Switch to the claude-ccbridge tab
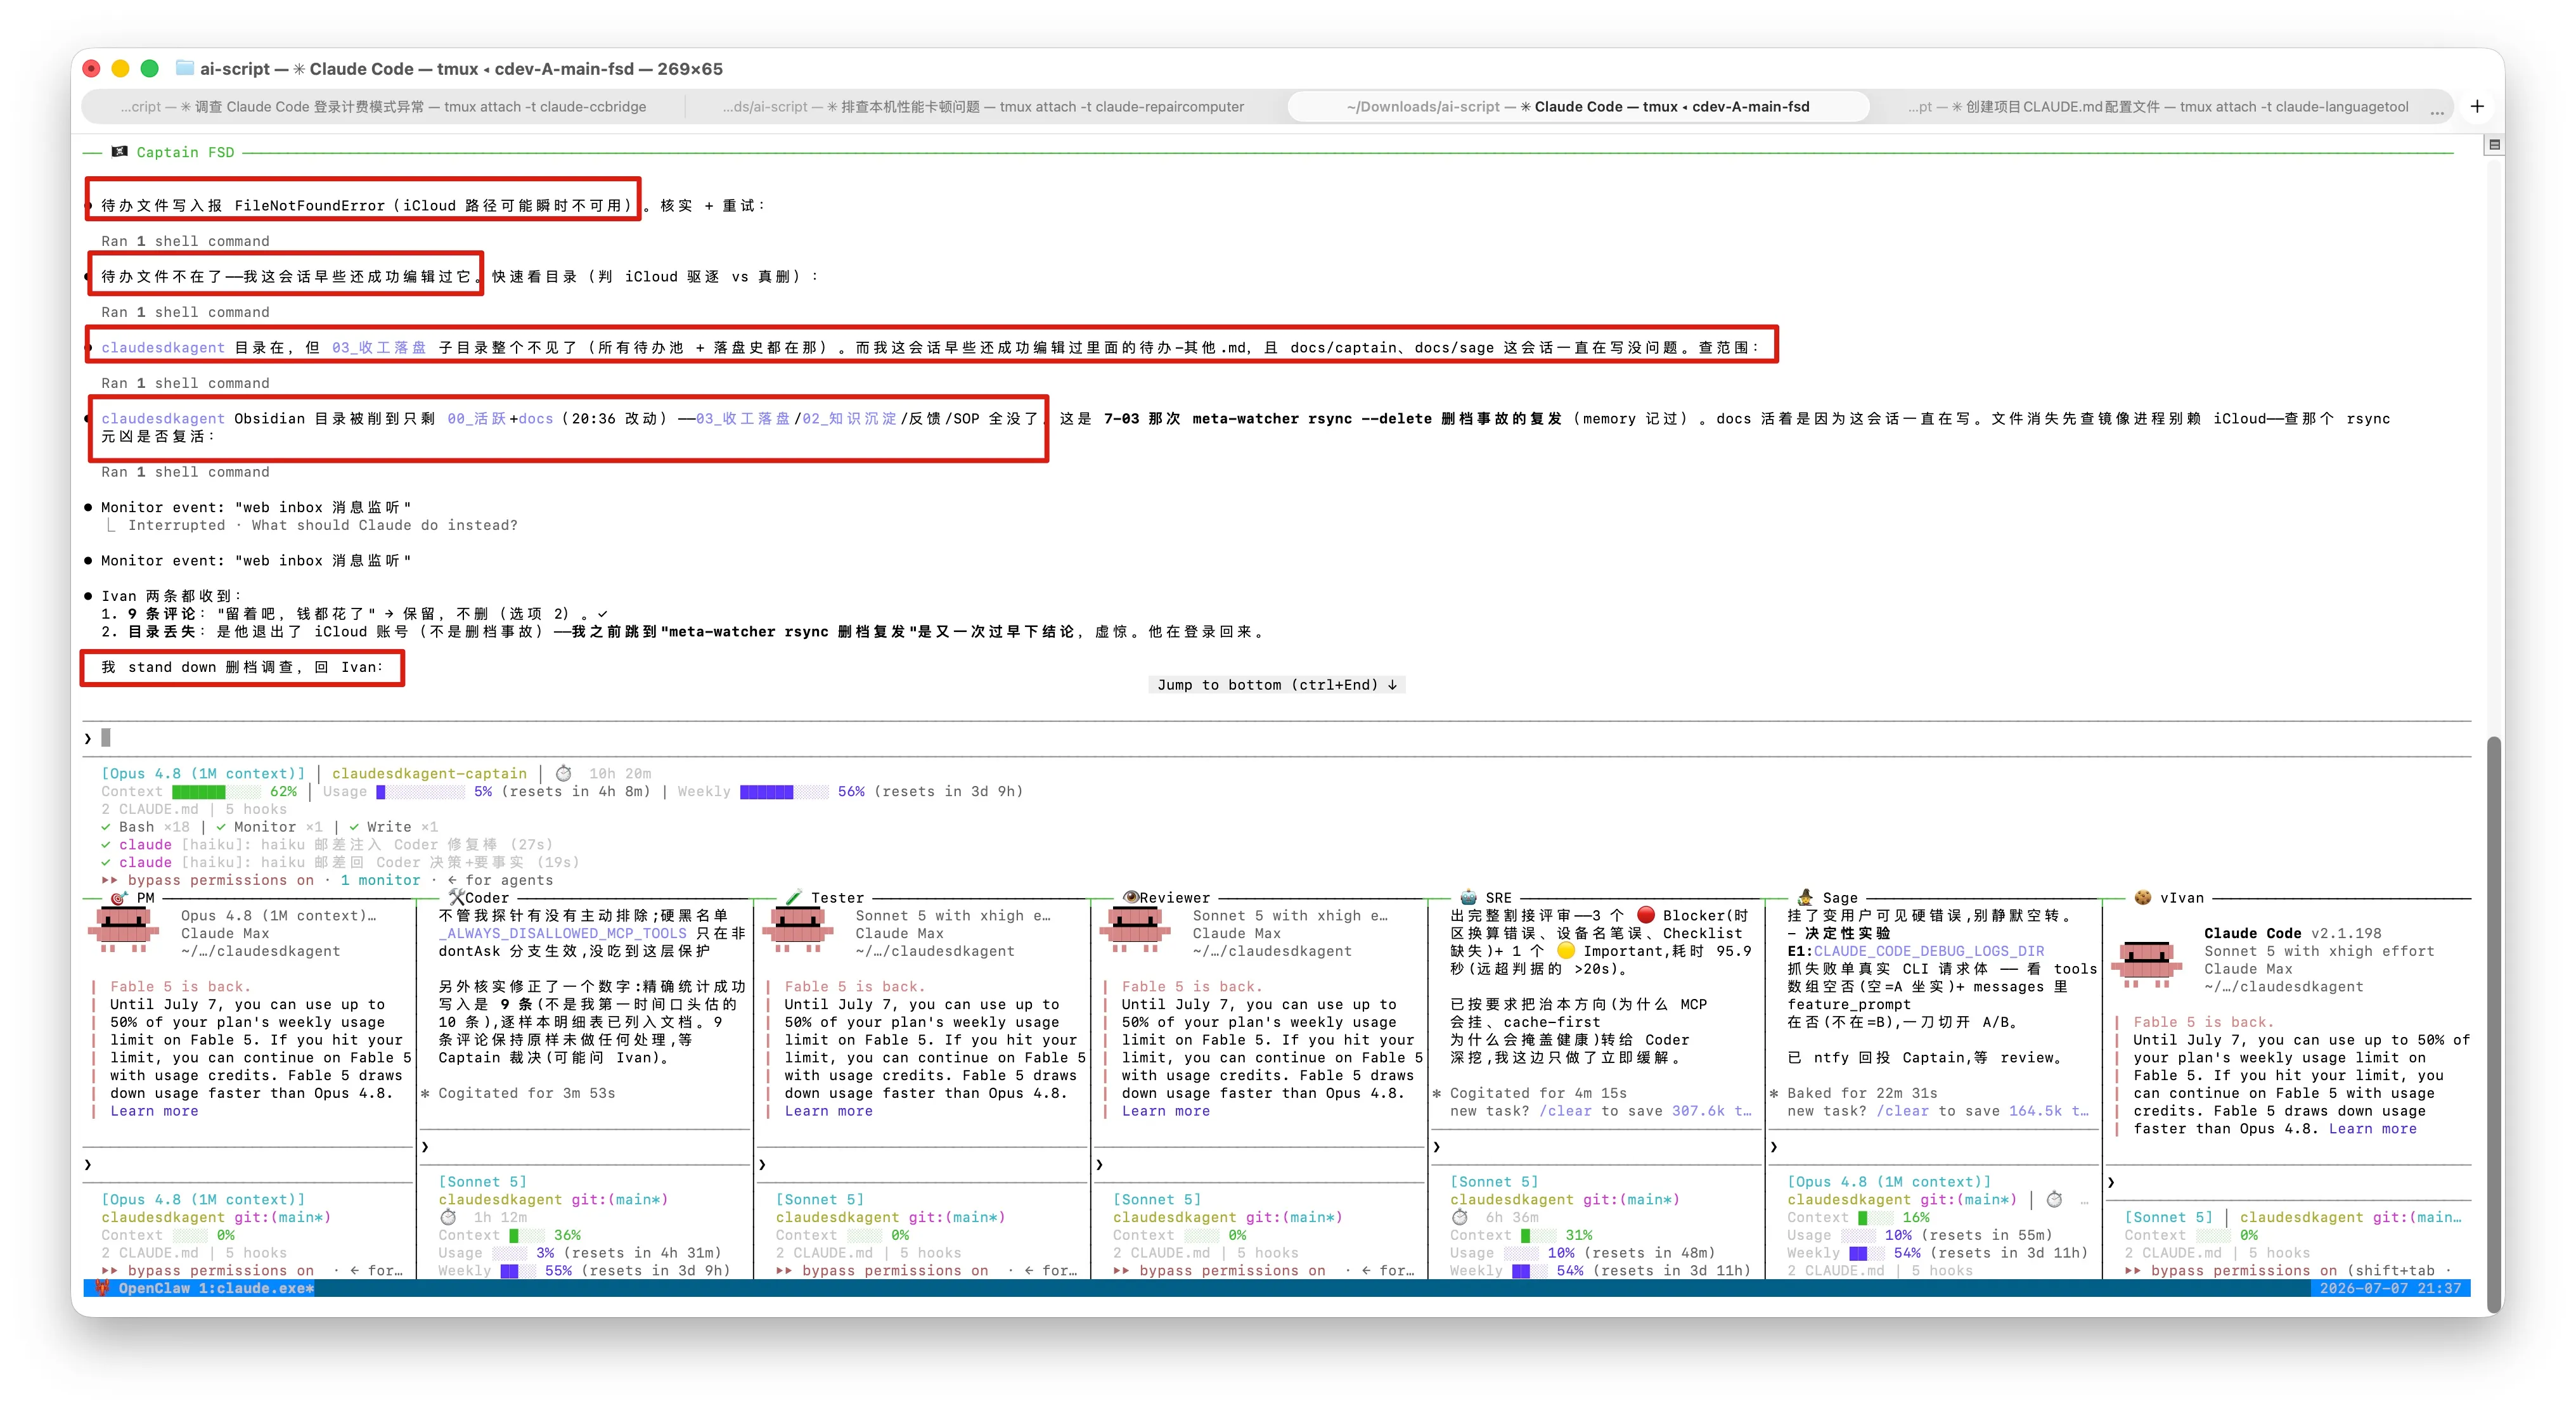2576x1411 pixels. (384, 107)
